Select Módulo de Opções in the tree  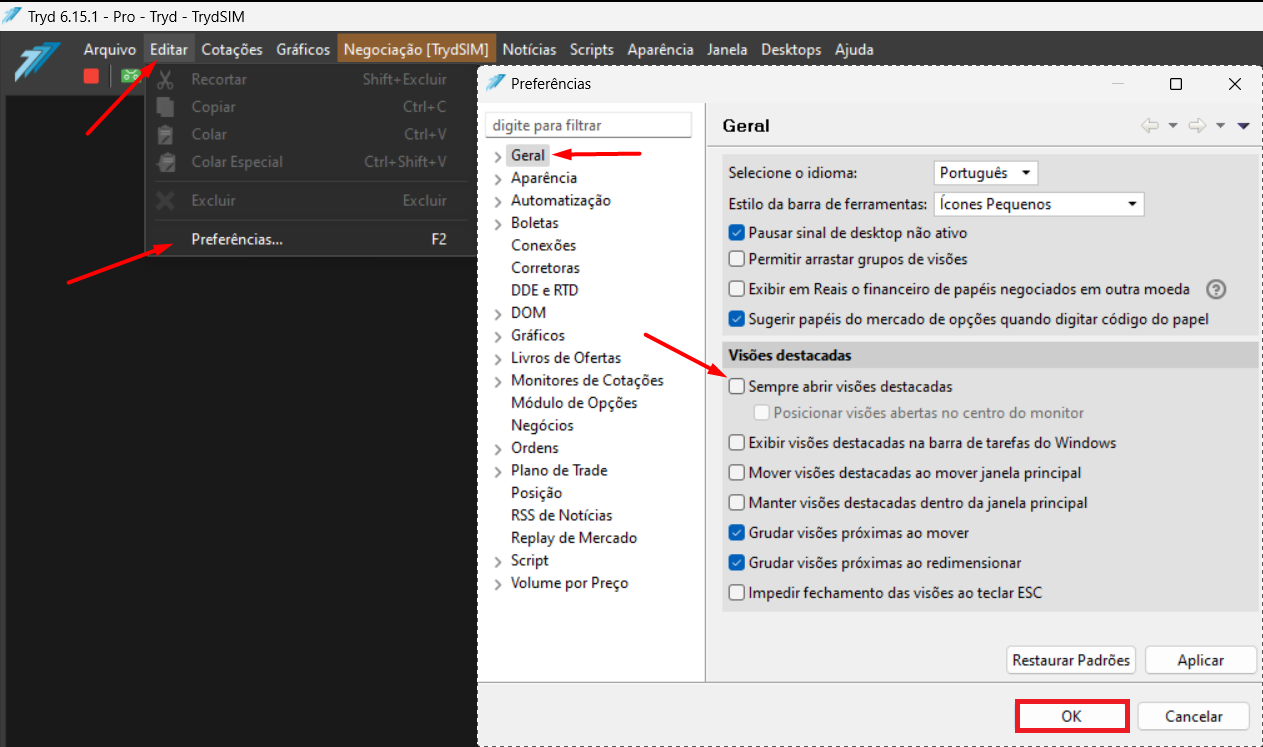[574, 403]
